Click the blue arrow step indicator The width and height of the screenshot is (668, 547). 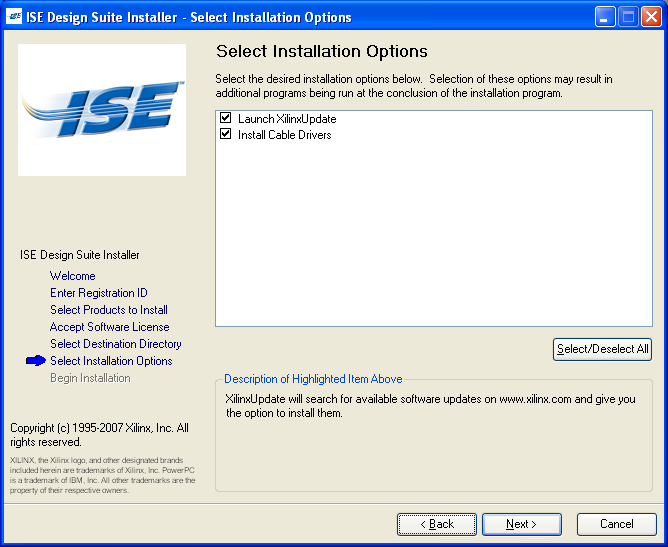36,361
